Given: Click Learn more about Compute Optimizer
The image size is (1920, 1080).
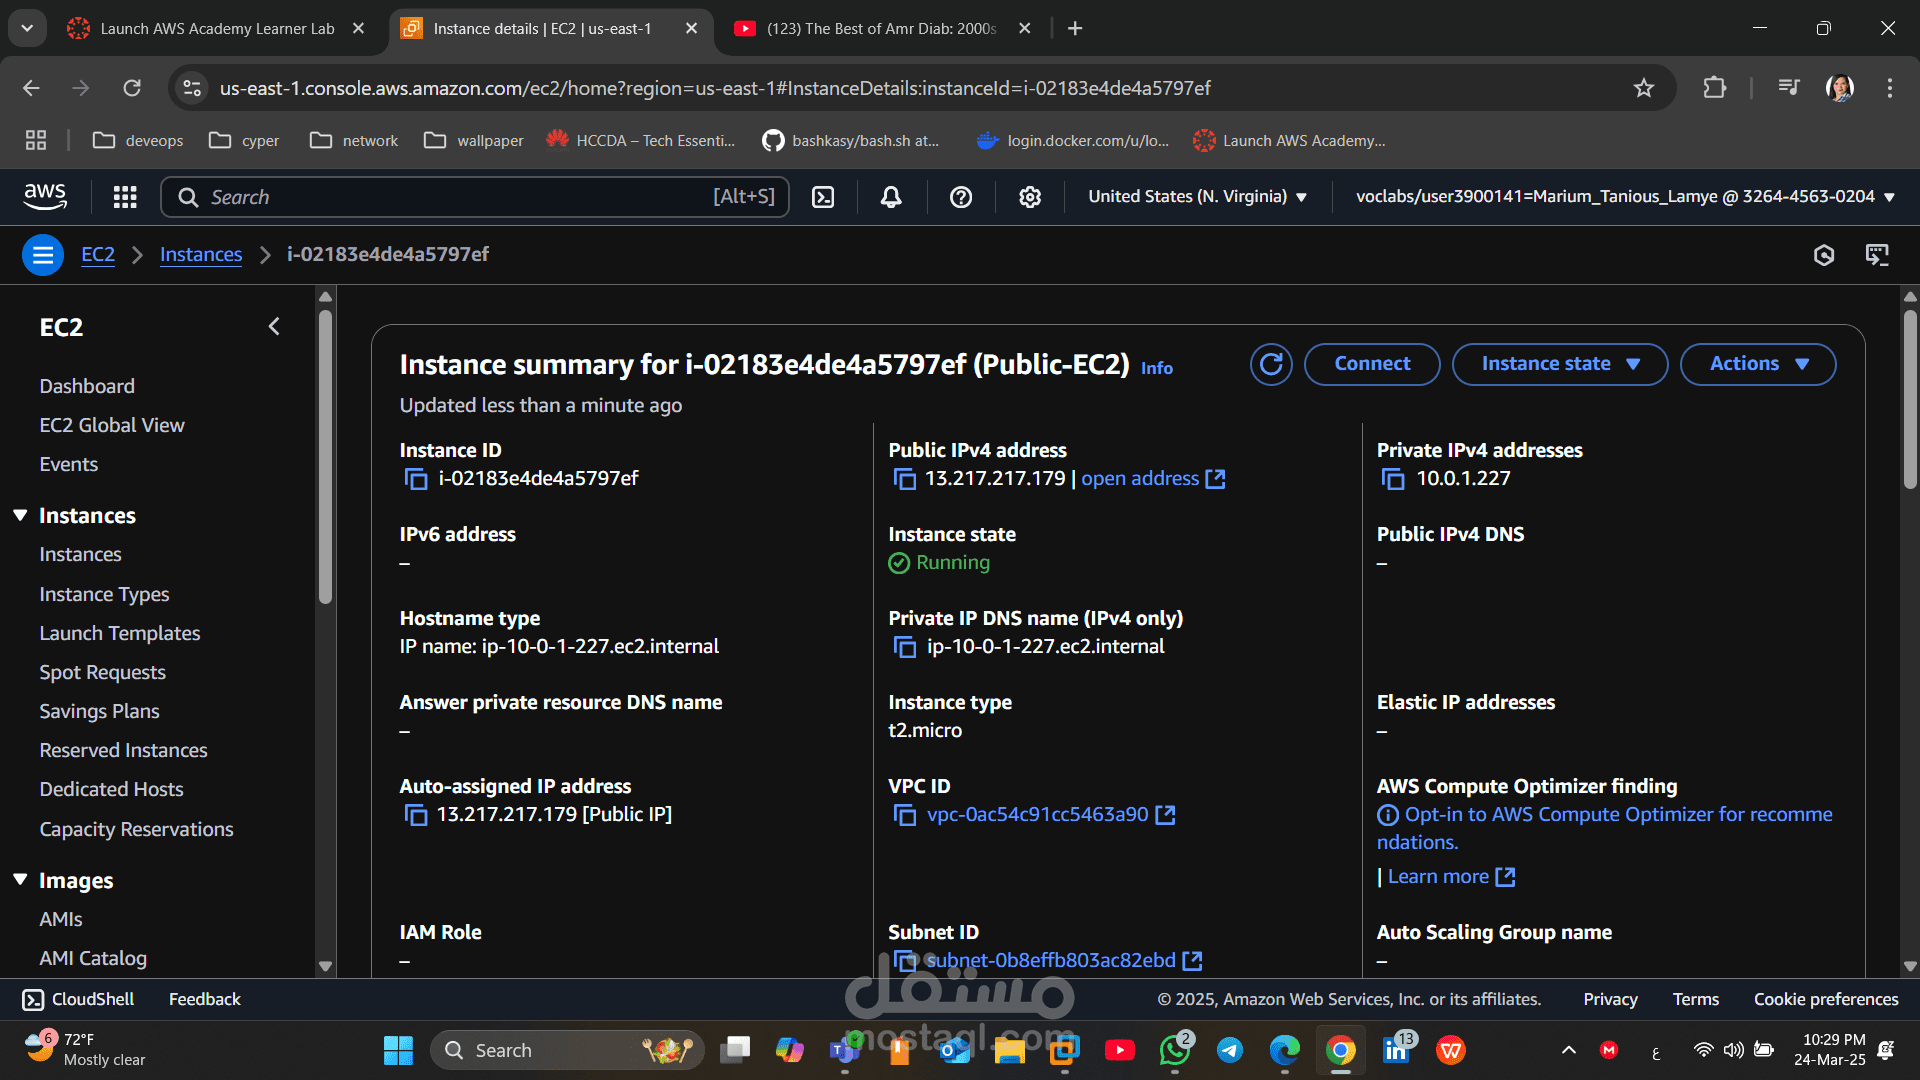Looking at the screenshot, I should coord(1451,877).
